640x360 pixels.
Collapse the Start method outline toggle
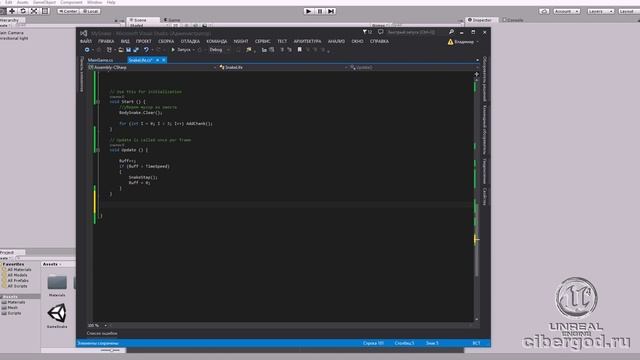(98, 102)
